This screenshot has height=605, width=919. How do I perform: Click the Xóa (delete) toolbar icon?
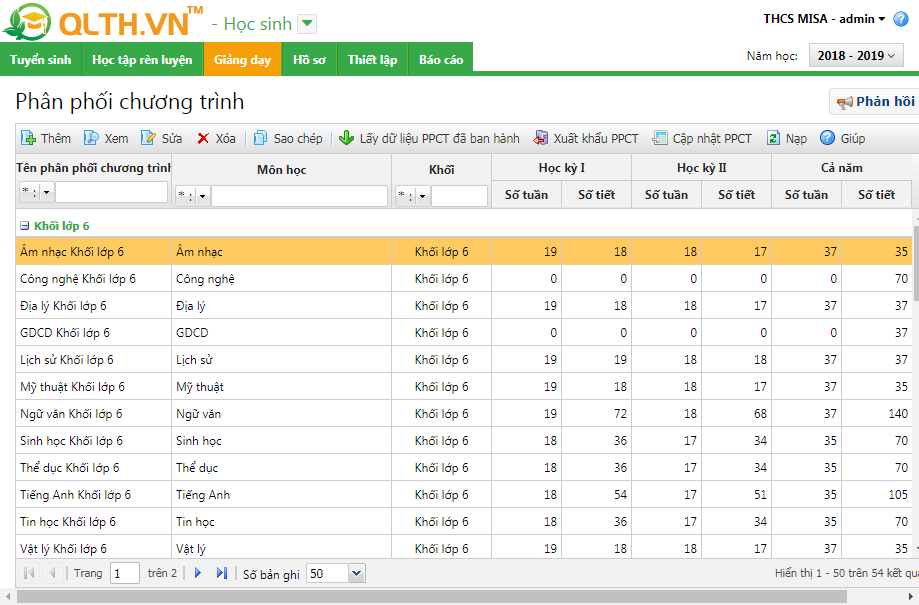[x=203, y=138]
